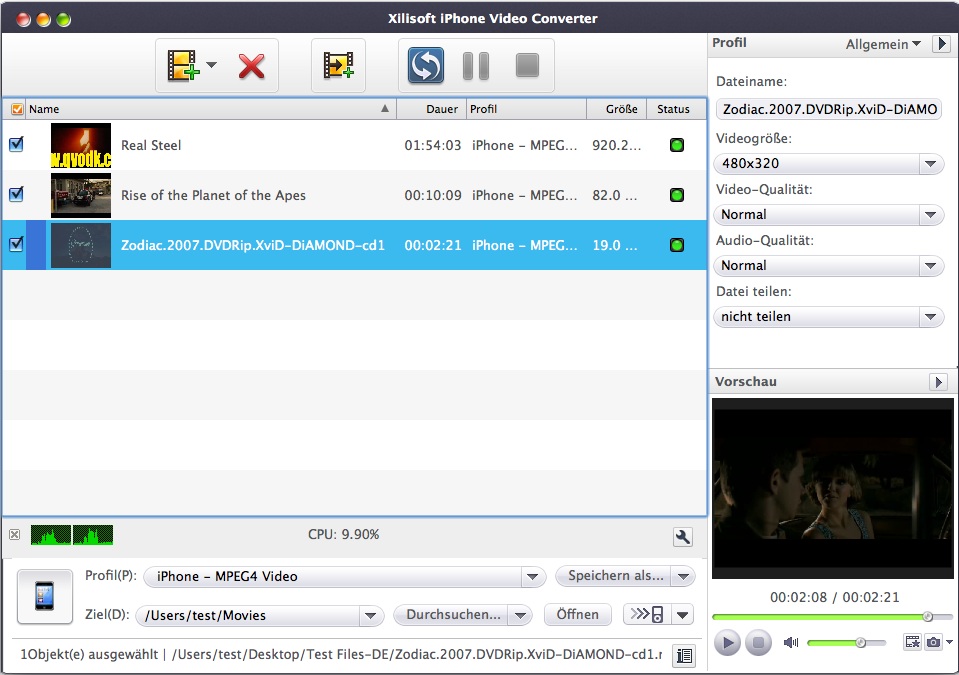The height and width of the screenshot is (675, 959).
Task: Click the Zodiac video thumbnail
Action: click(x=81, y=245)
